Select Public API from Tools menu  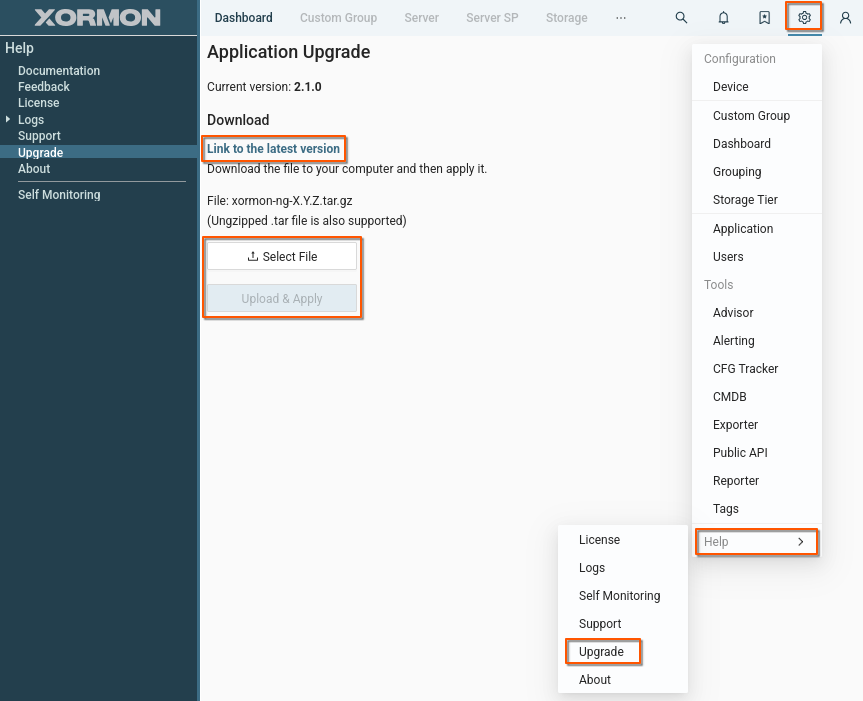click(x=740, y=453)
